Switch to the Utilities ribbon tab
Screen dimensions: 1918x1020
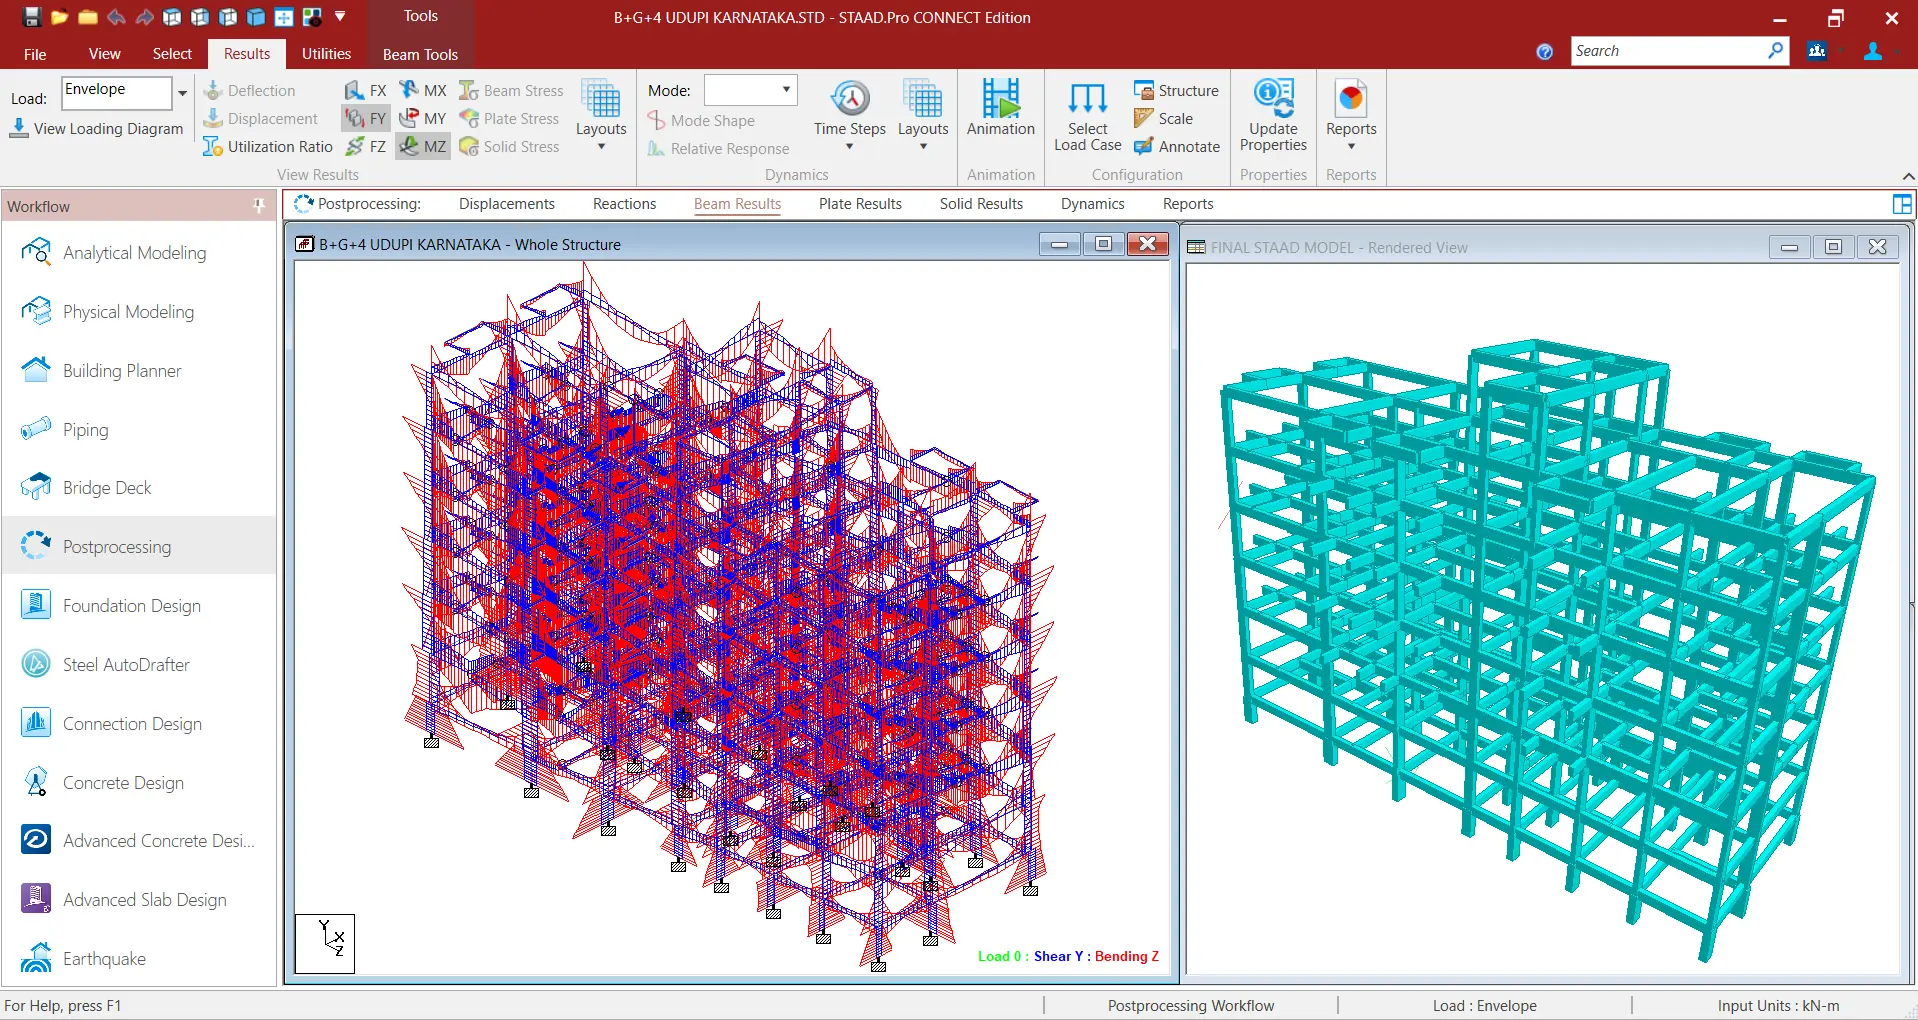(x=326, y=54)
